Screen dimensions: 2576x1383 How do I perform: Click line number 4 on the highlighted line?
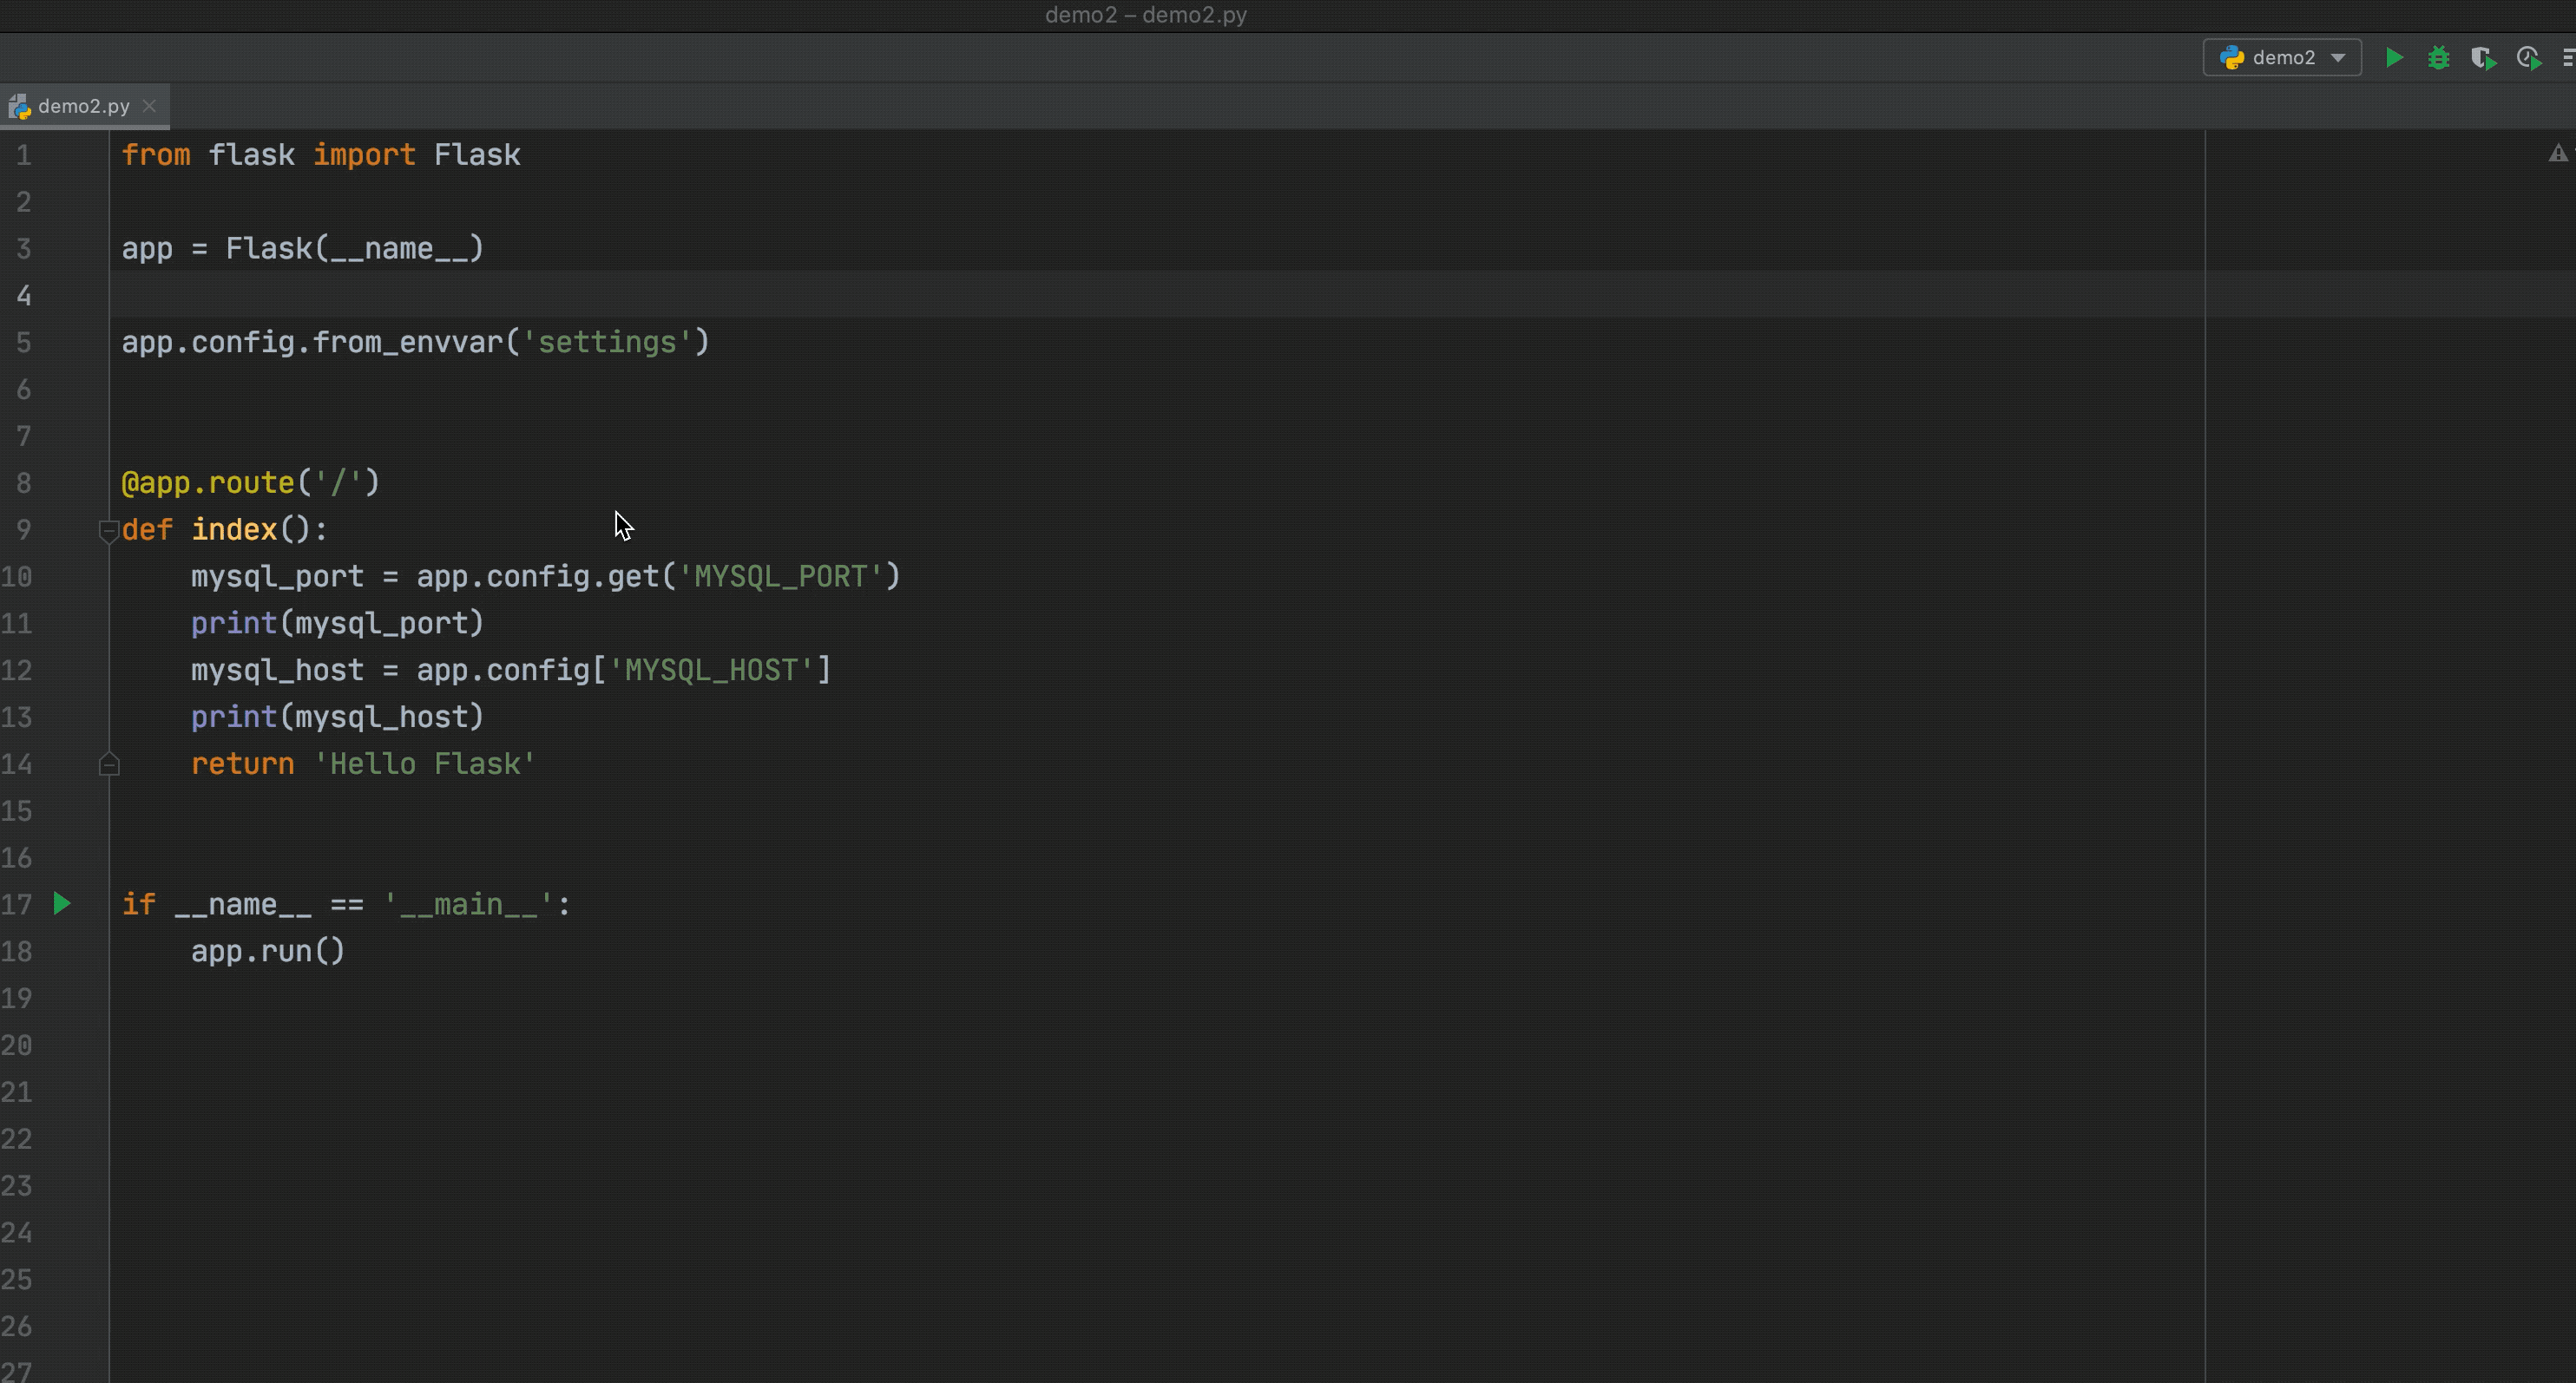(x=24, y=296)
